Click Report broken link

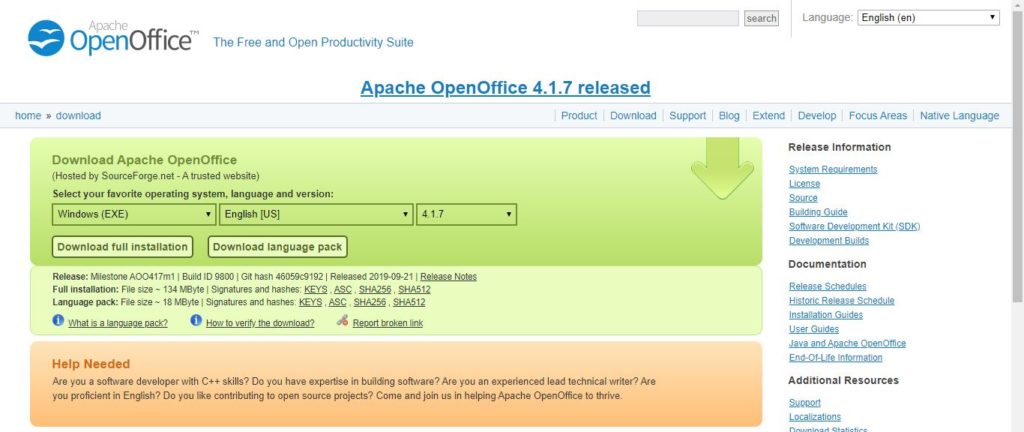click(x=388, y=323)
